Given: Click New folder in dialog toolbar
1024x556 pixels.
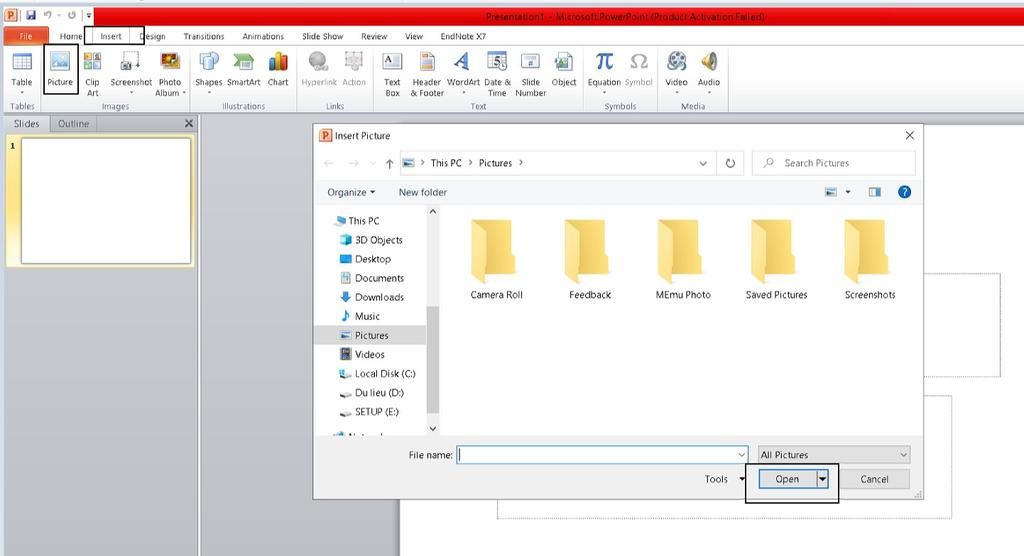Looking at the screenshot, I should [423, 192].
